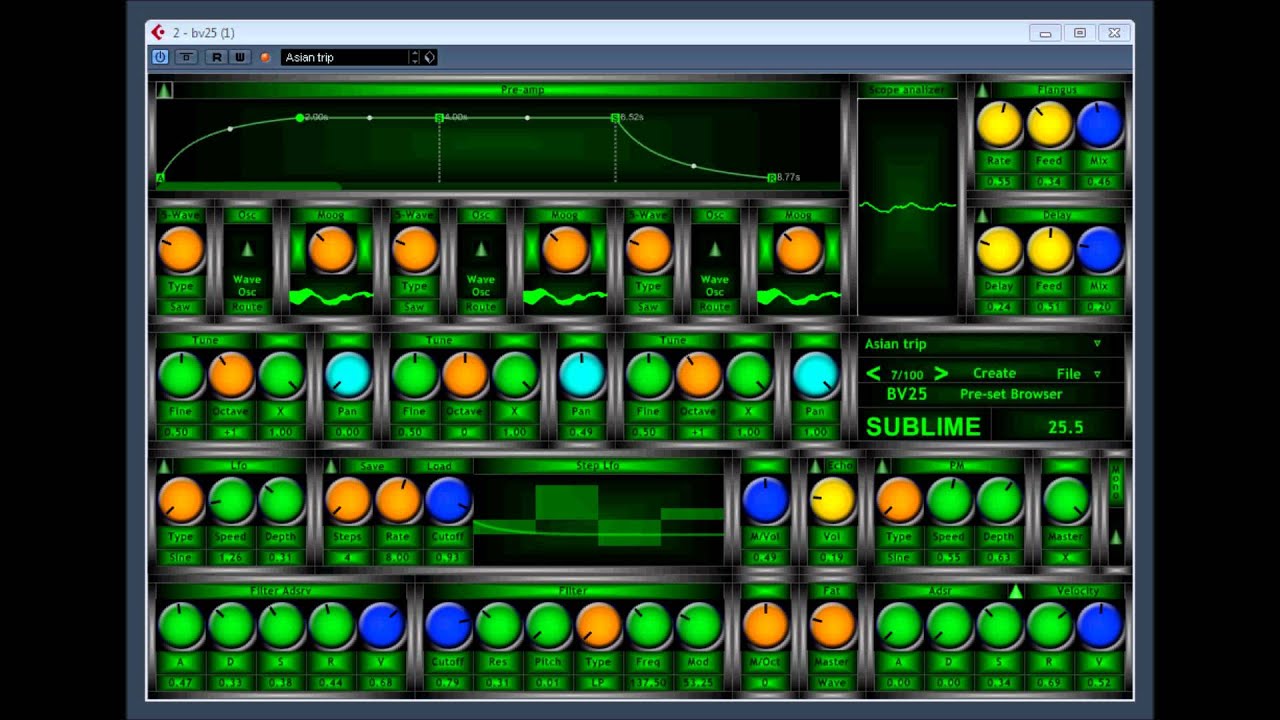The image size is (1280, 720).
Task: Click the Filter Mod knob valued 53.25
Action: click(x=698, y=625)
